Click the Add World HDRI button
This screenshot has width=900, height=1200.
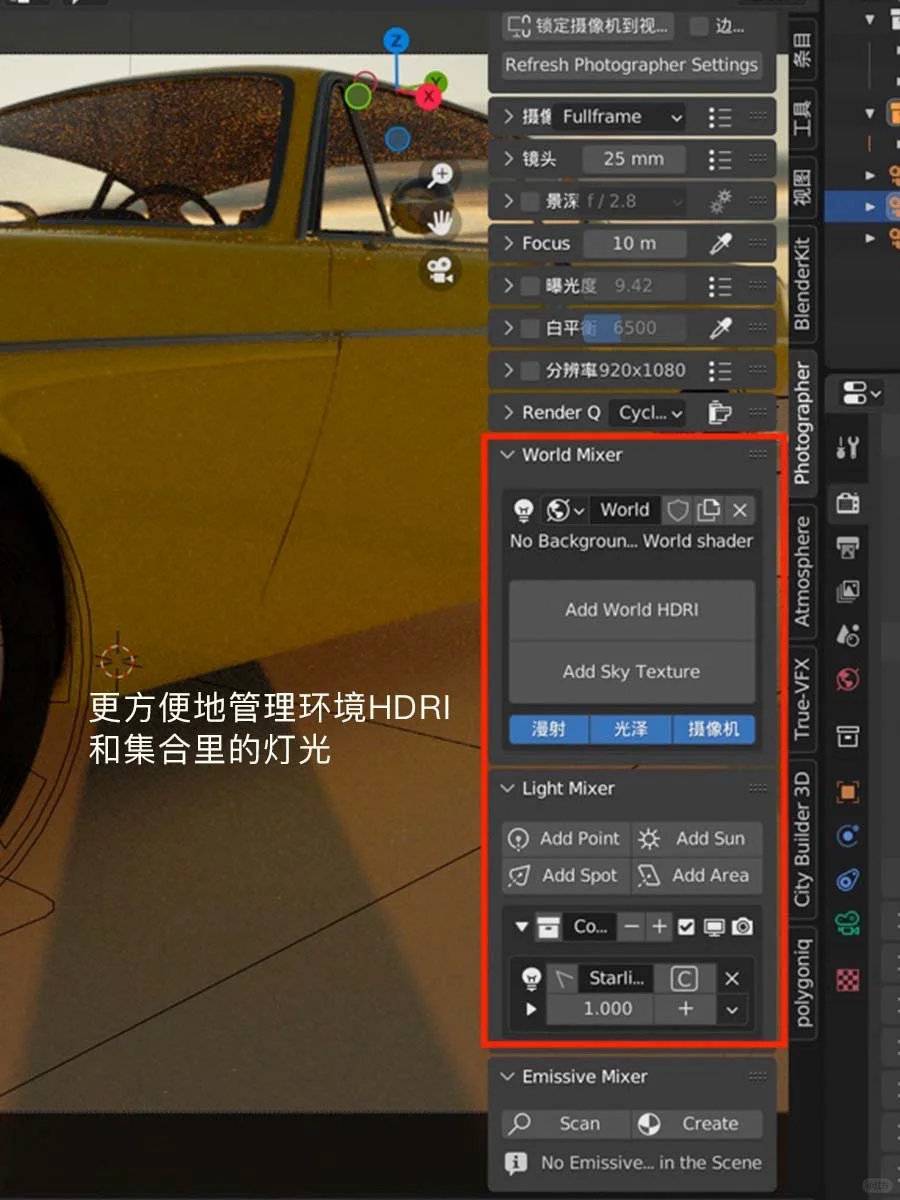(x=631, y=610)
